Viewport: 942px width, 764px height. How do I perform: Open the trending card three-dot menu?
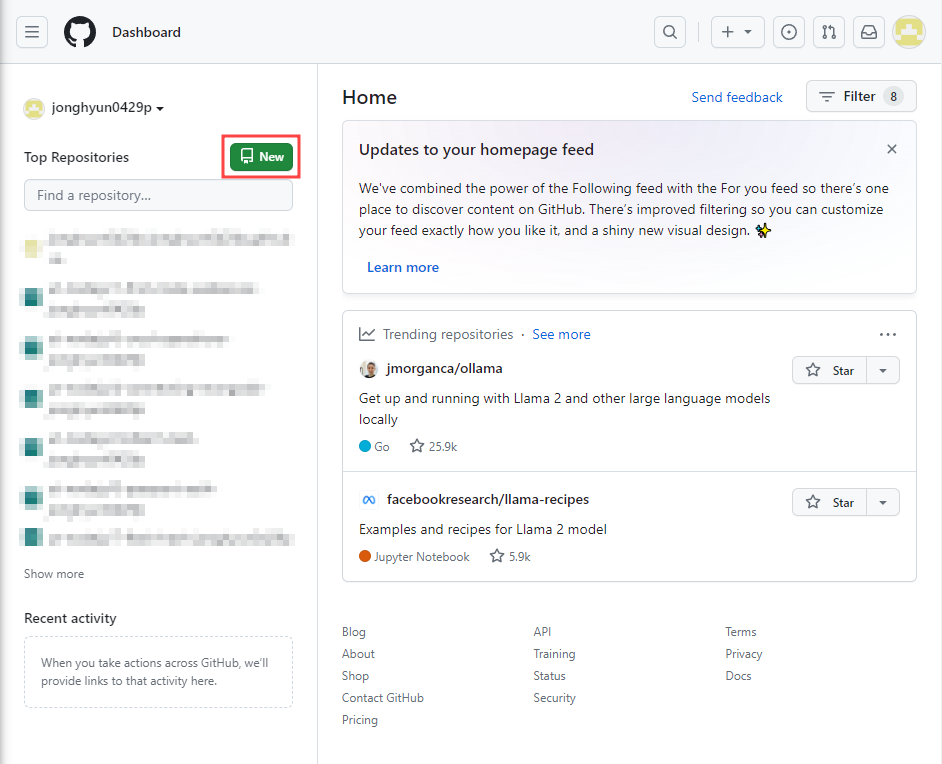click(887, 335)
